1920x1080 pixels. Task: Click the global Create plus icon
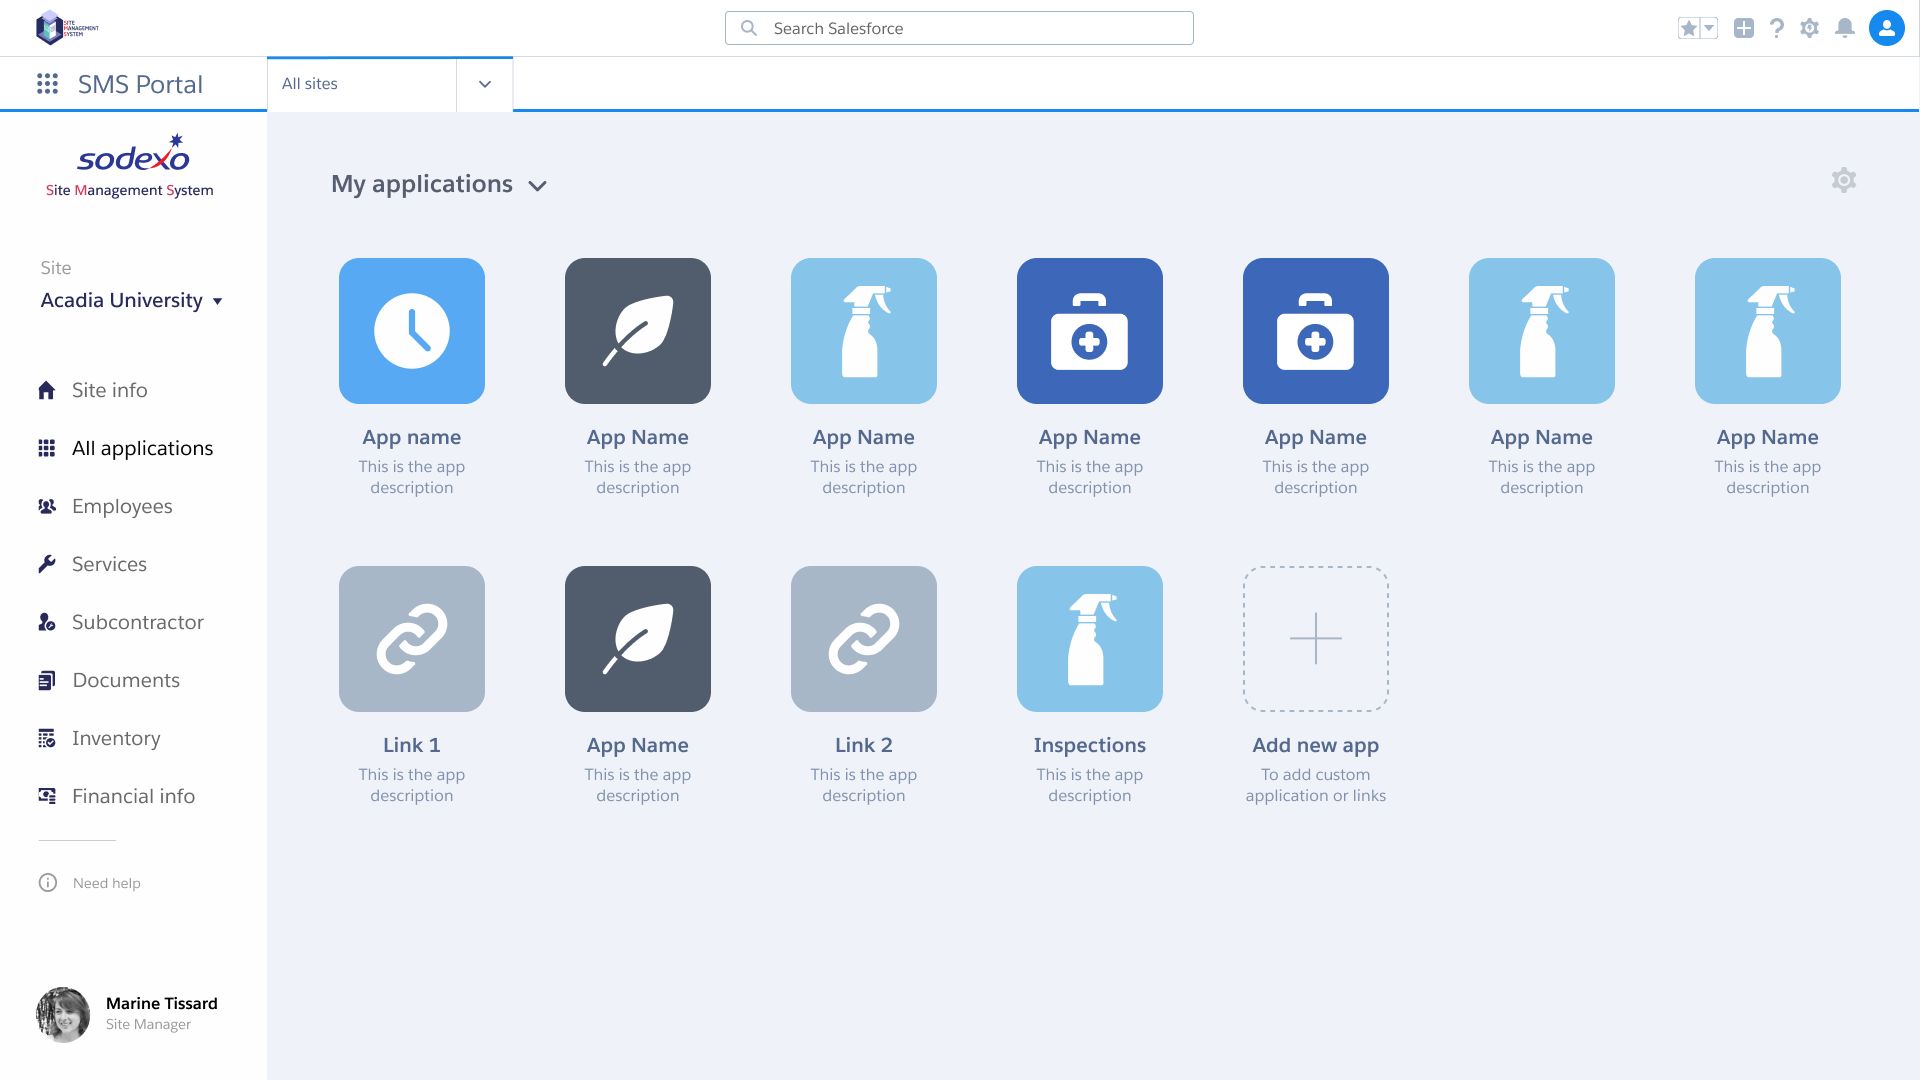tap(1743, 28)
